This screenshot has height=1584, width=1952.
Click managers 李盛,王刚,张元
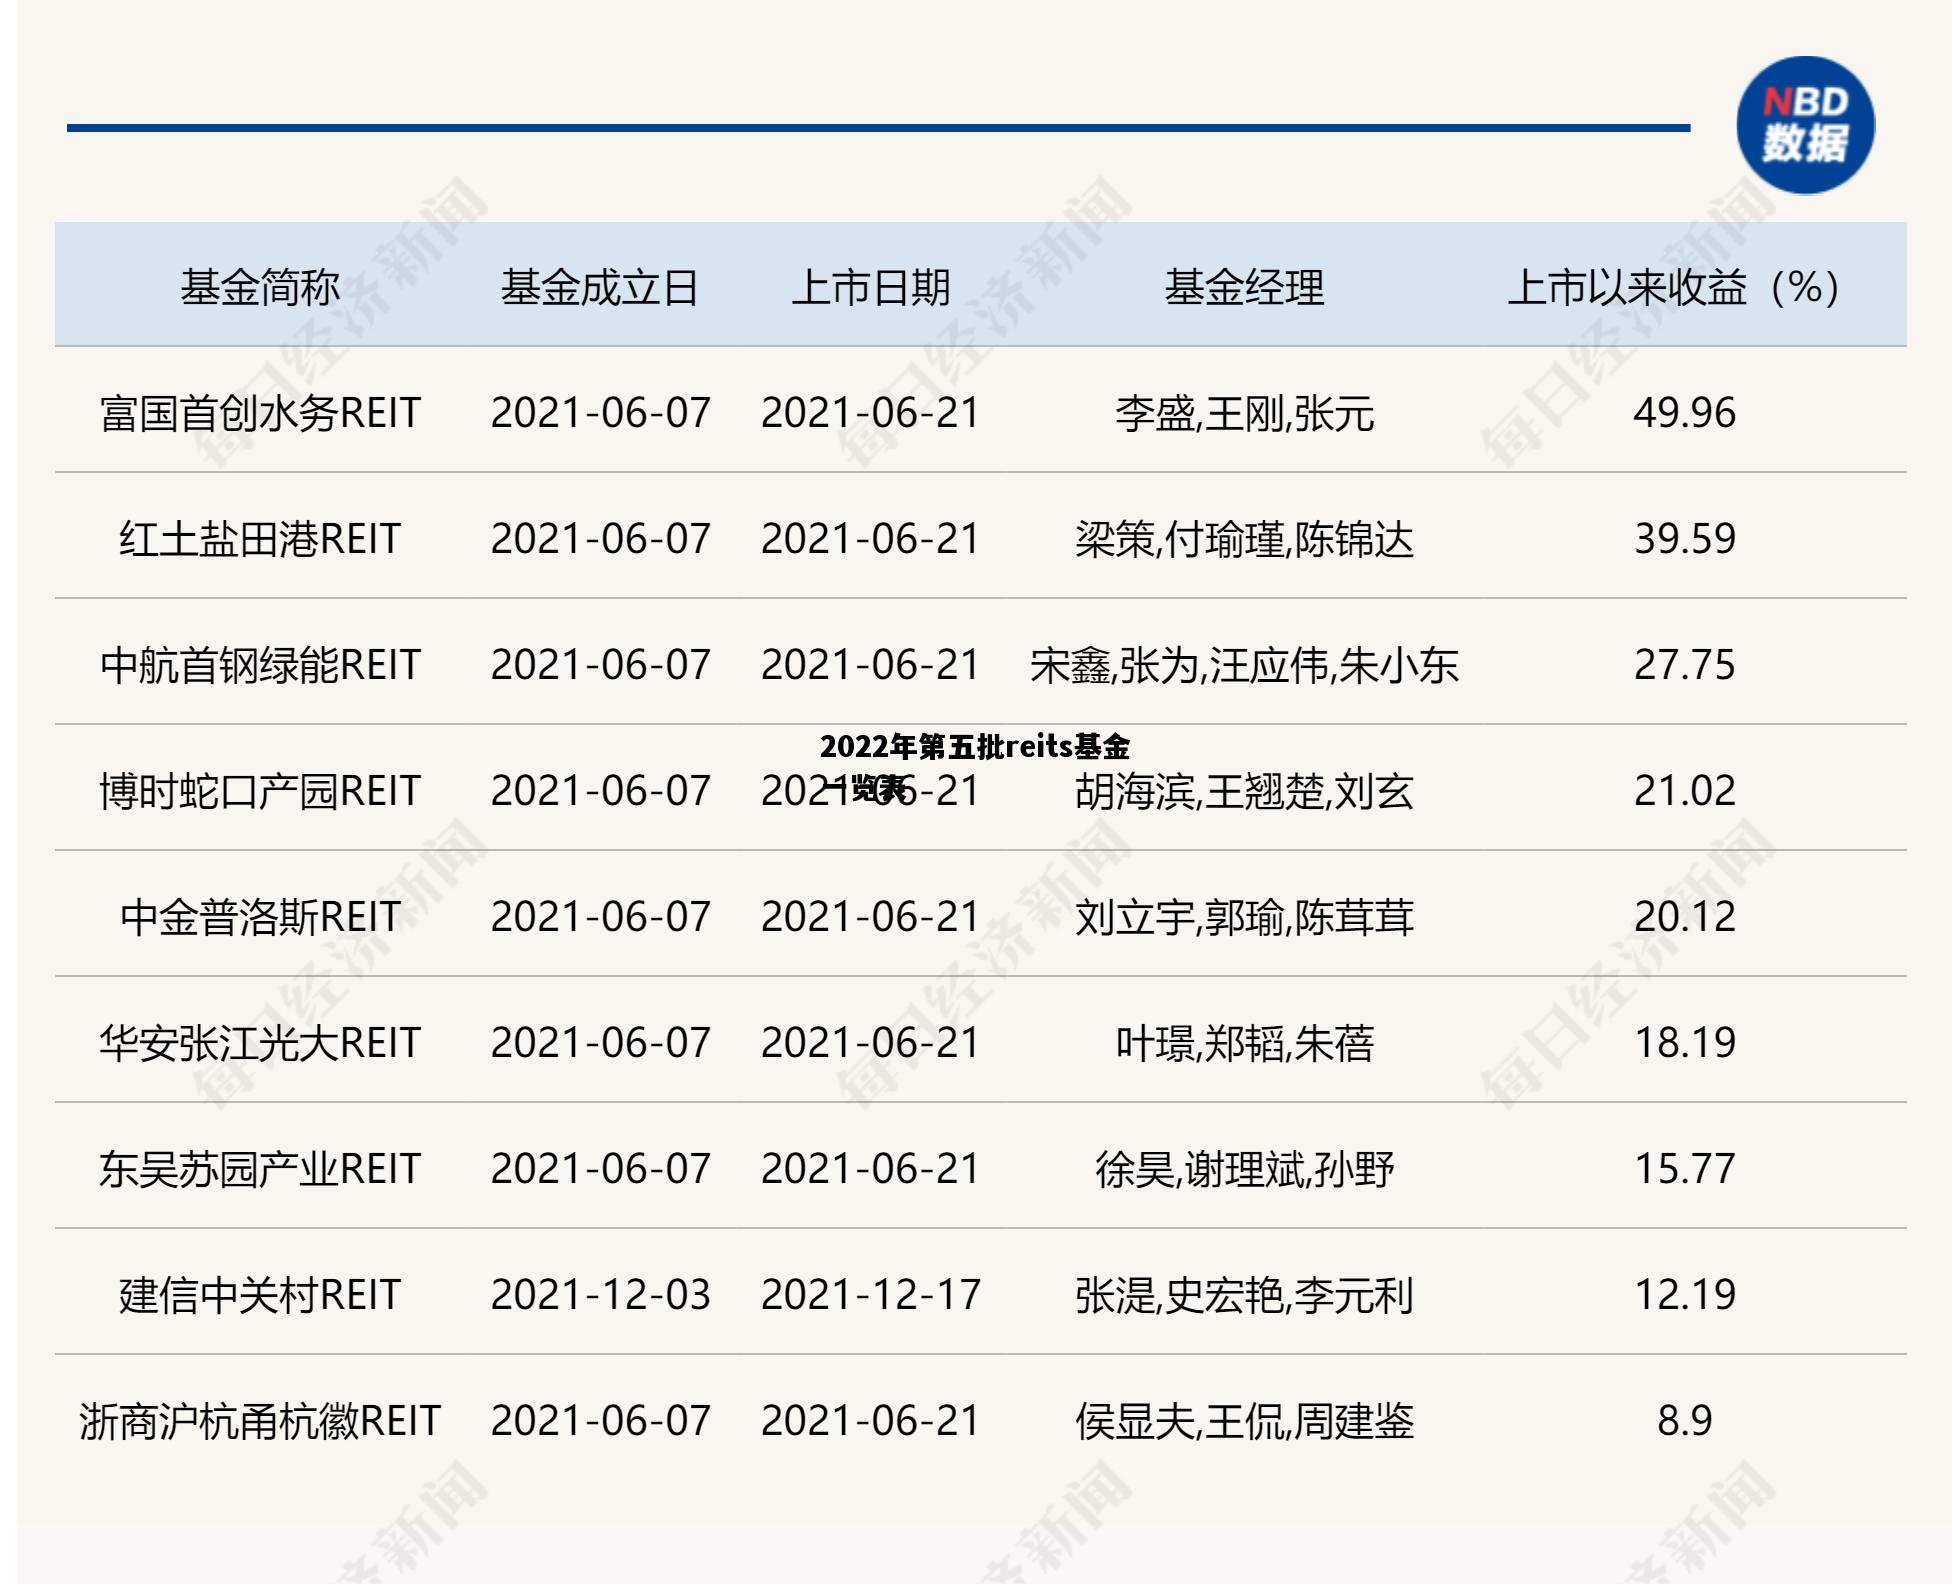pos(1244,414)
